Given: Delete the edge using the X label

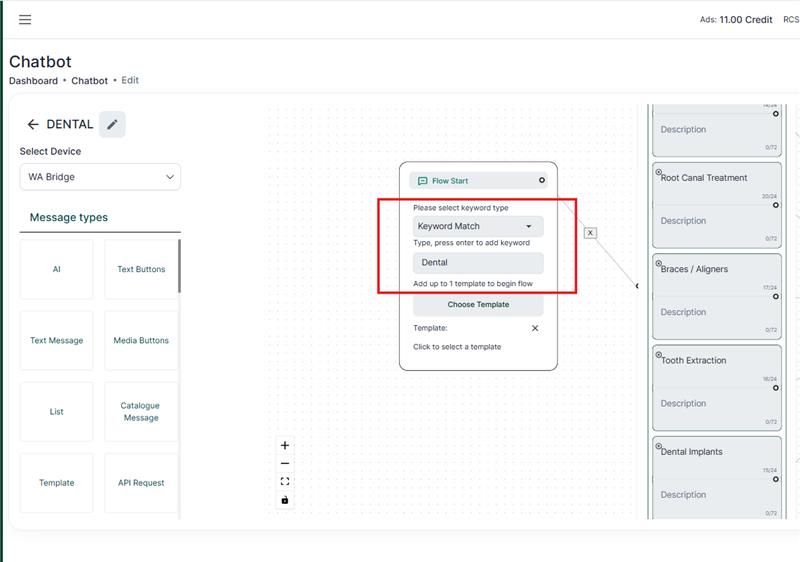Looking at the screenshot, I should [x=590, y=233].
